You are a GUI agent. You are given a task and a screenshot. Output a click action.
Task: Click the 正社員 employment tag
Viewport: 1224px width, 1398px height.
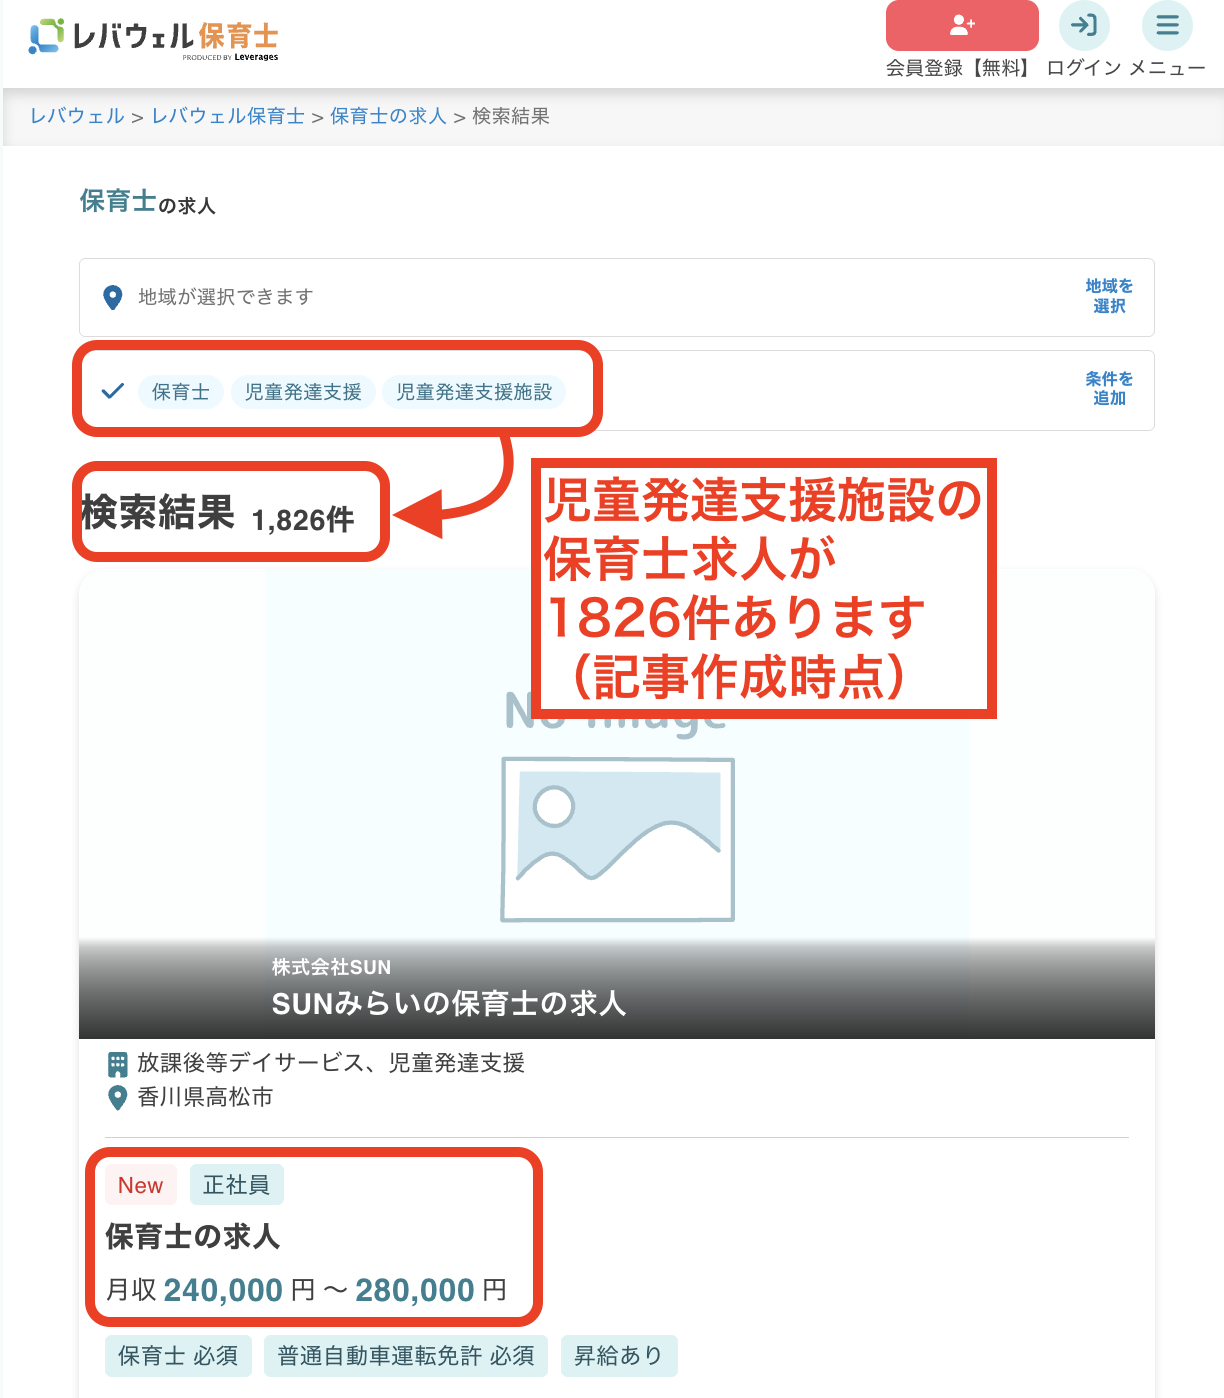click(x=236, y=1185)
